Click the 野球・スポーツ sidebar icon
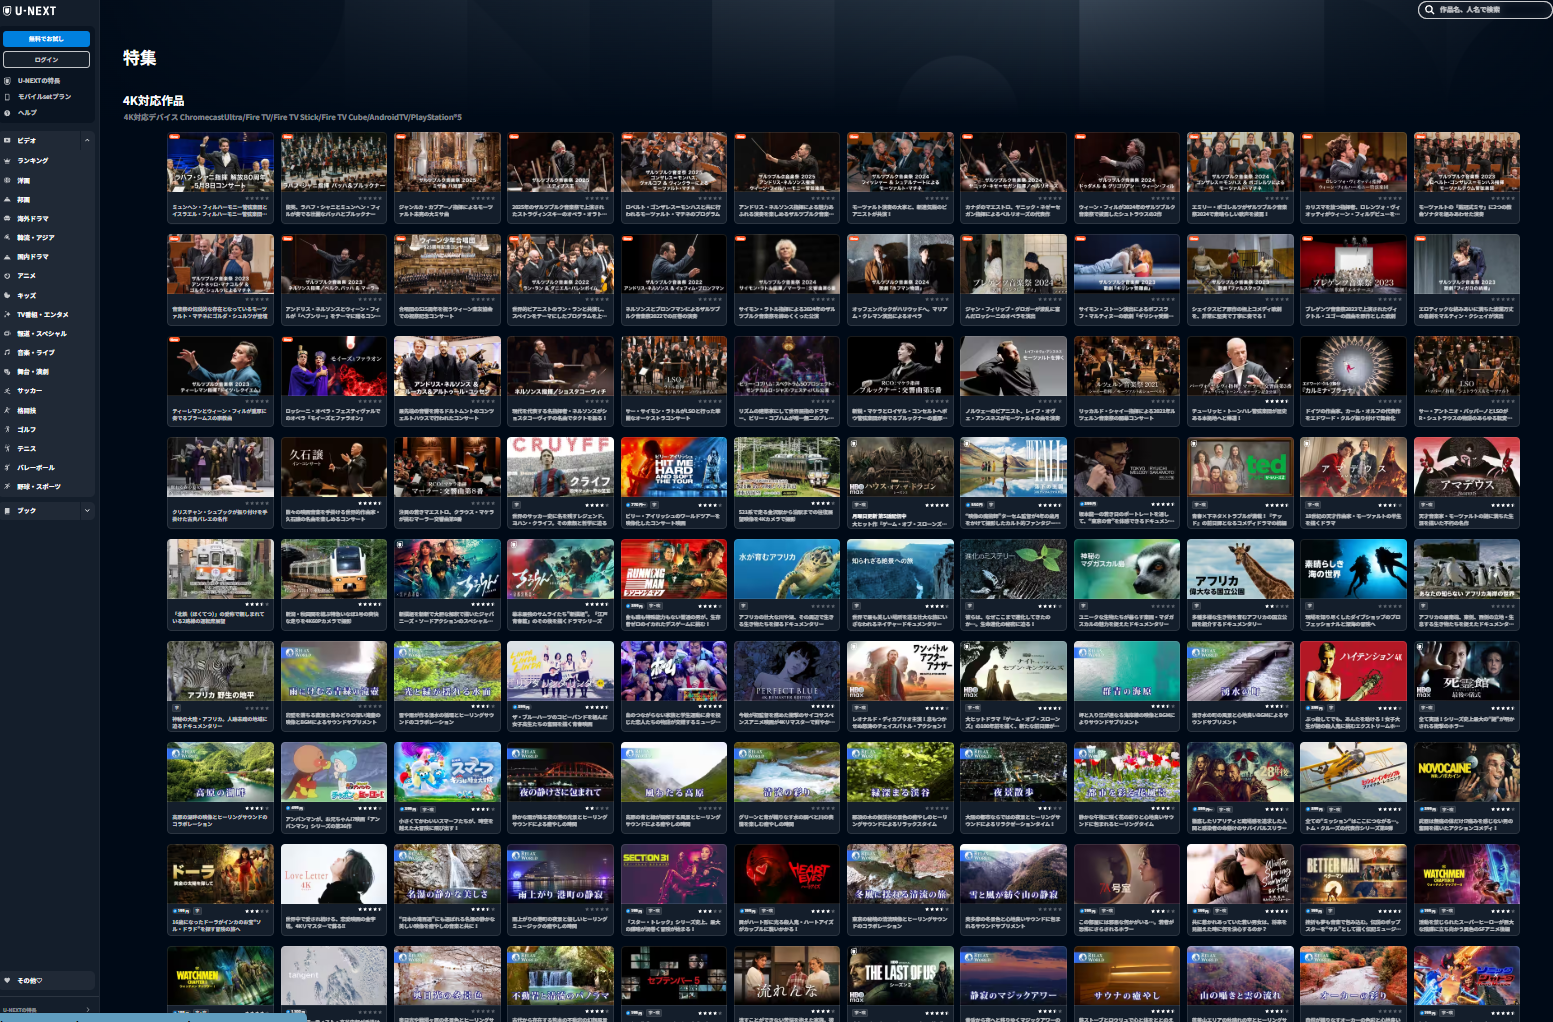Image resolution: width=1553 pixels, height=1022 pixels. point(7,486)
